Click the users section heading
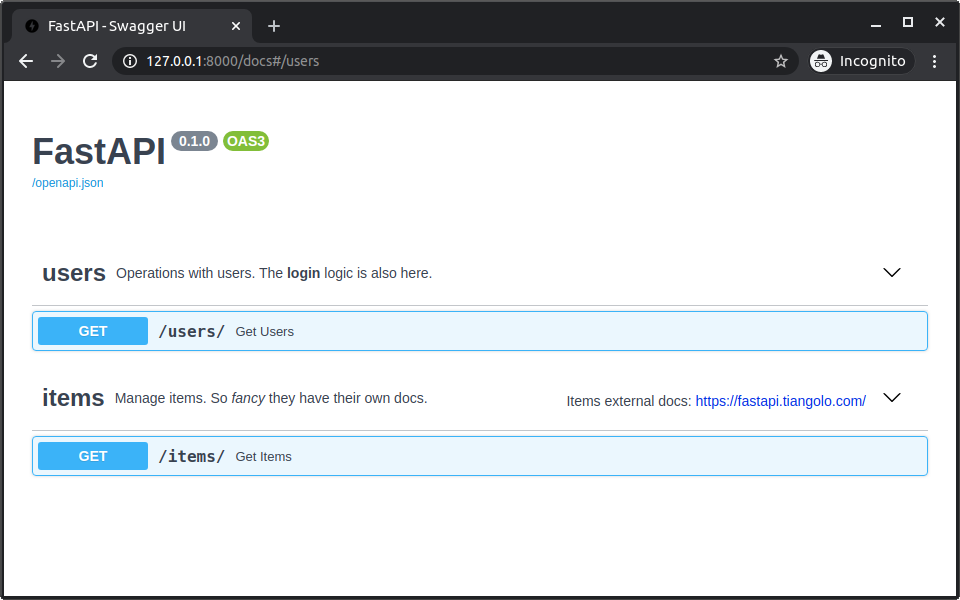The width and height of the screenshot is (960, 600). point(73,272)
